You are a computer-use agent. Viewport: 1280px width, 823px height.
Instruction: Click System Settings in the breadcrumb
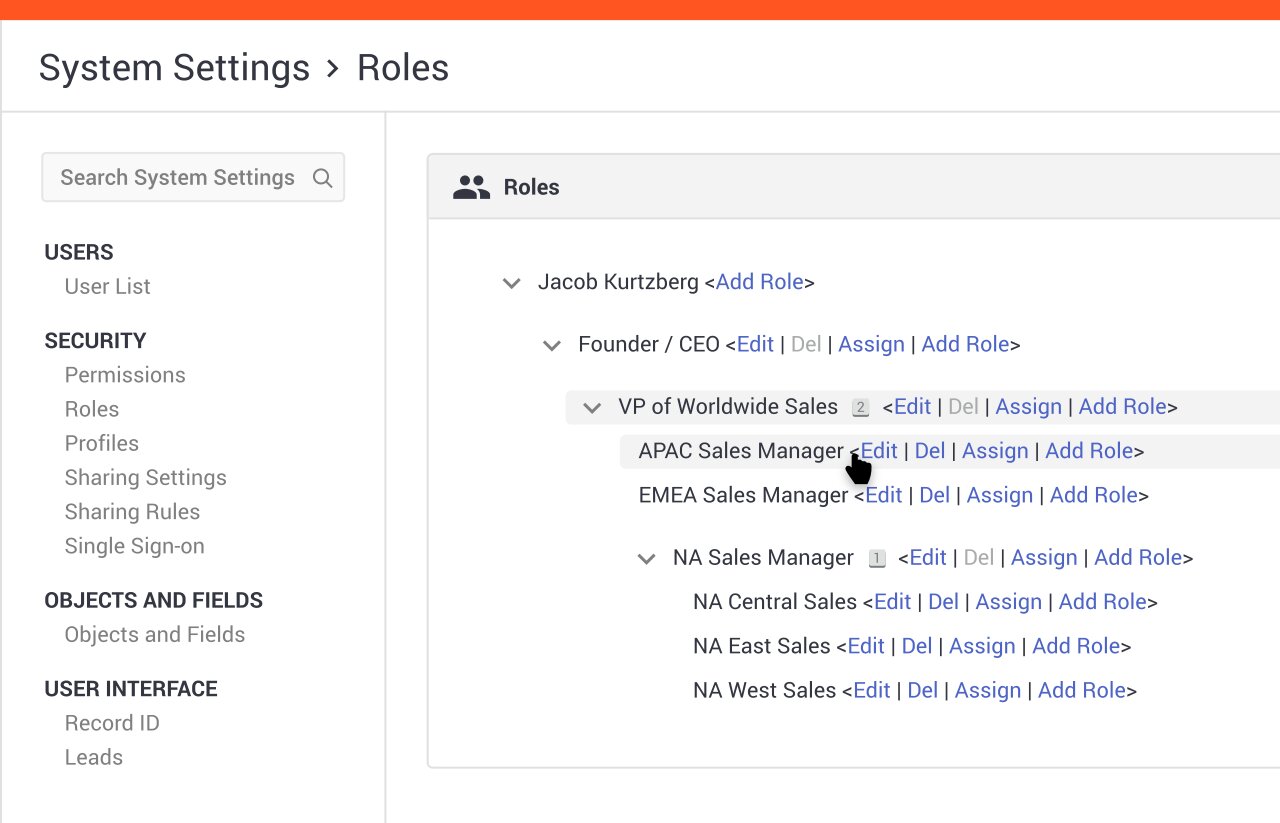point(174,68)
